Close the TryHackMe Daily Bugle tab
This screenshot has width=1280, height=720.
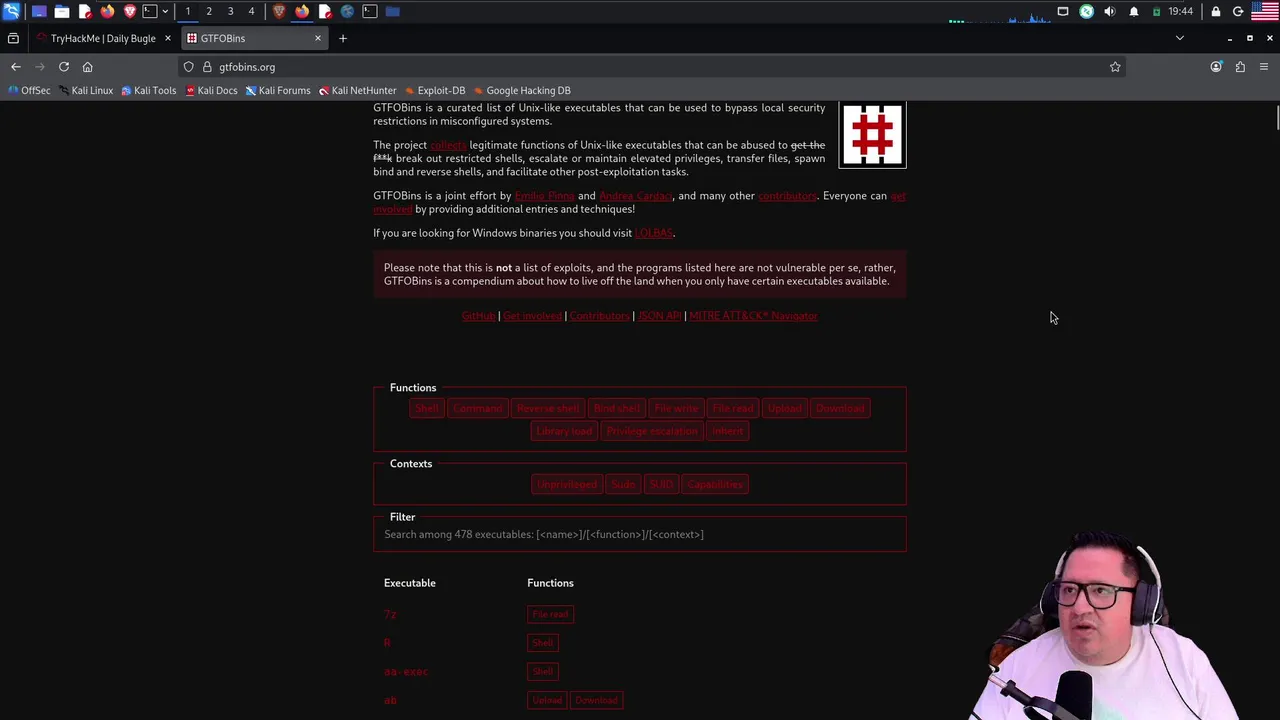click(x=168, y=38)
